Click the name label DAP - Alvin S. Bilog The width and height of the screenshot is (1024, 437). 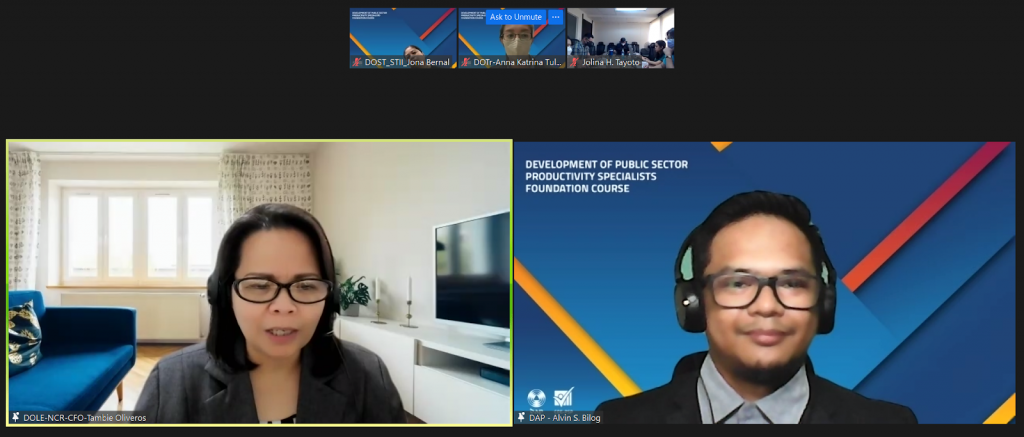point(565,418)
